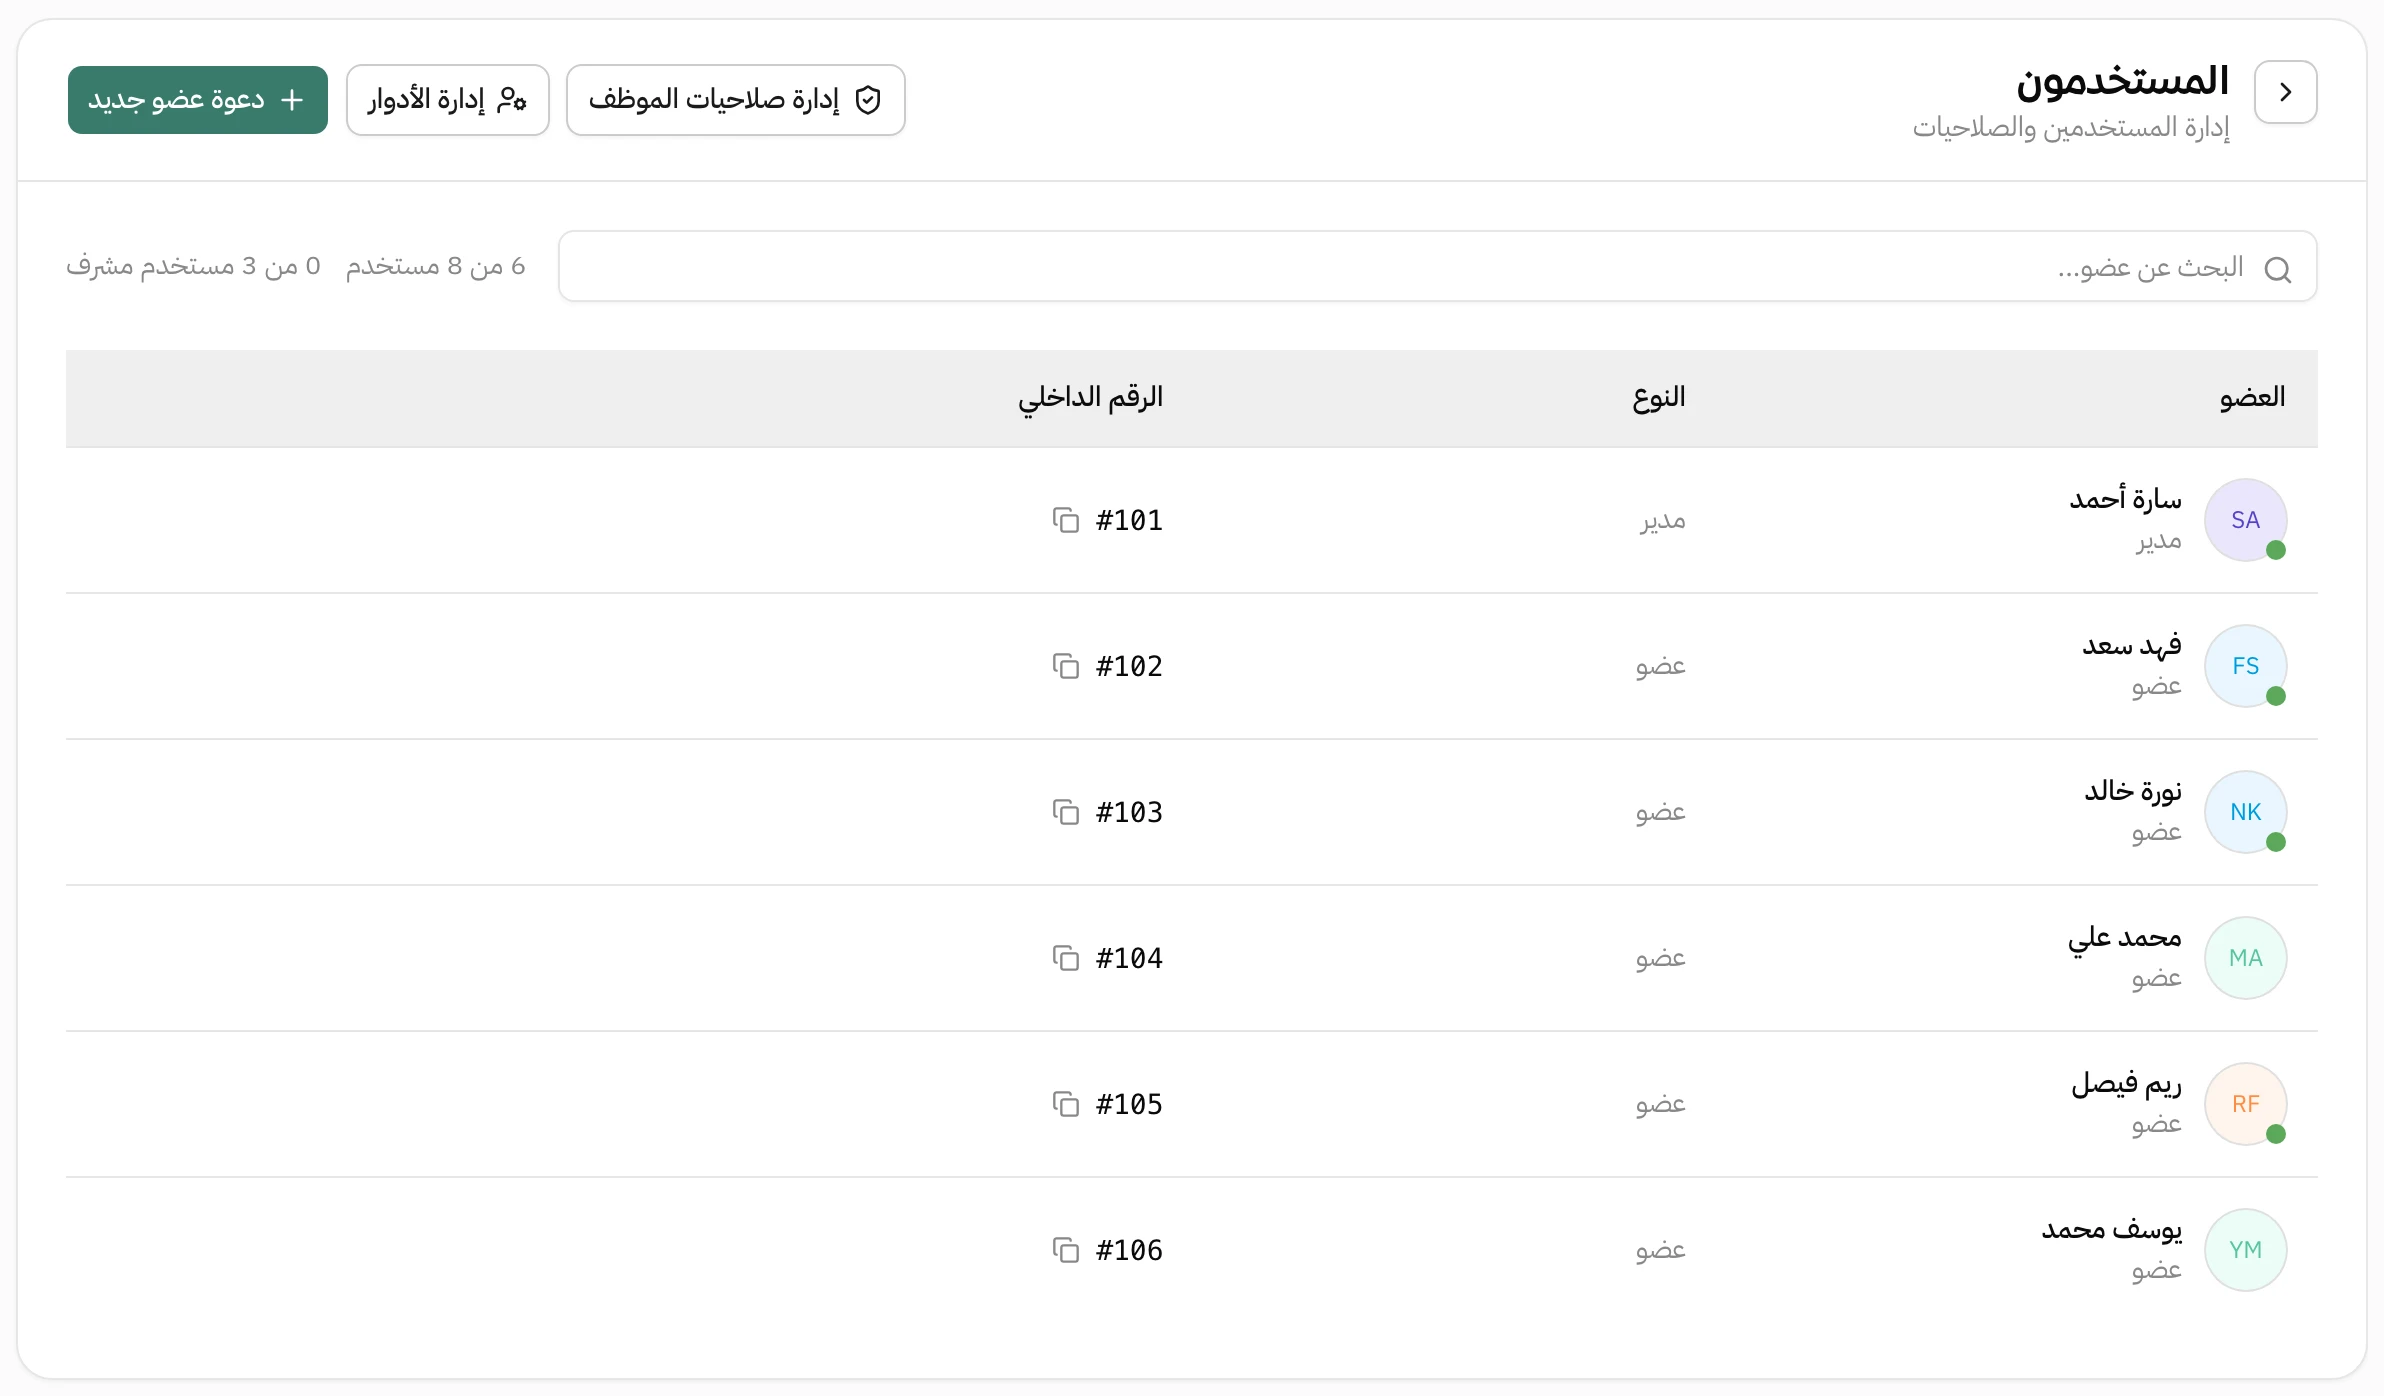The width and height of the screenshot is (2384, 1396).
Task: Select the name سارة أحمد
Action: [2125, 498]
